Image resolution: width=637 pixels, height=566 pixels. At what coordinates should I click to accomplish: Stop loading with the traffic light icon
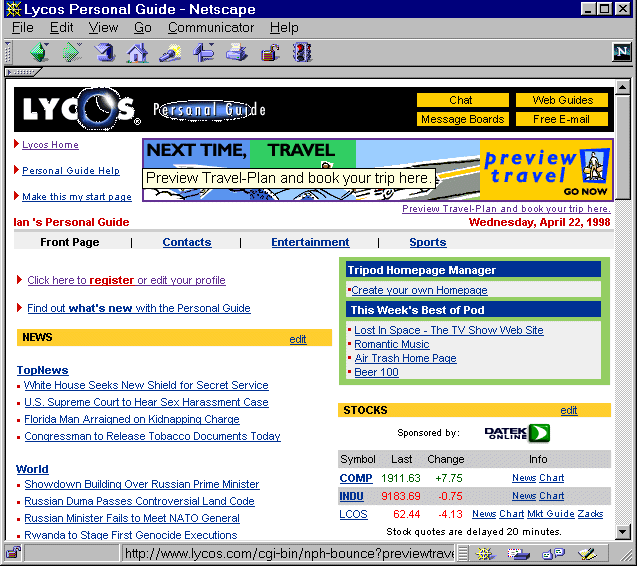[302, 52]
